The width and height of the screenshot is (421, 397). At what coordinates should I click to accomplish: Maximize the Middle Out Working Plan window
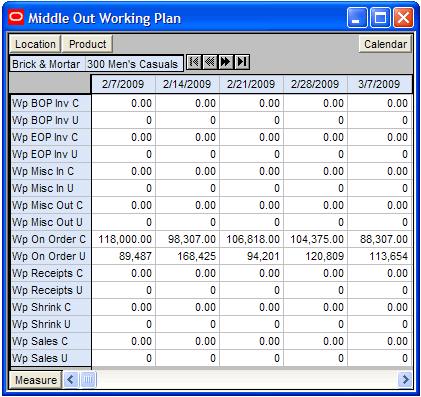pyautogui.click(x=380, y=18)
